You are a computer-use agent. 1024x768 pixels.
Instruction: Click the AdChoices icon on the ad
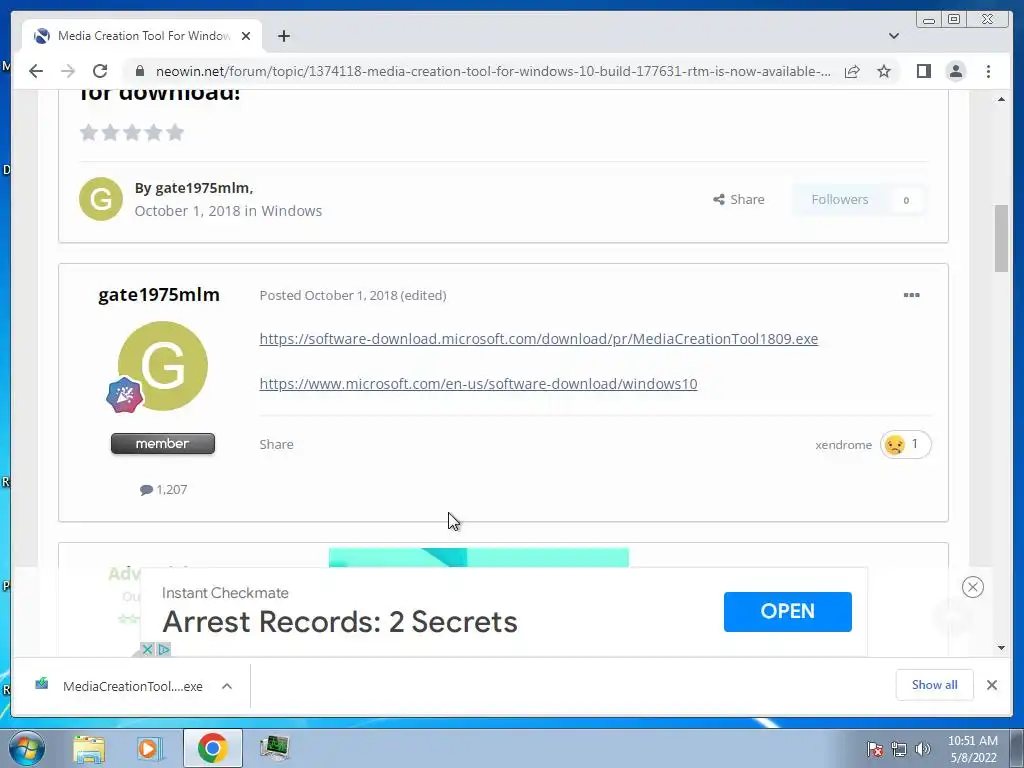164,649
